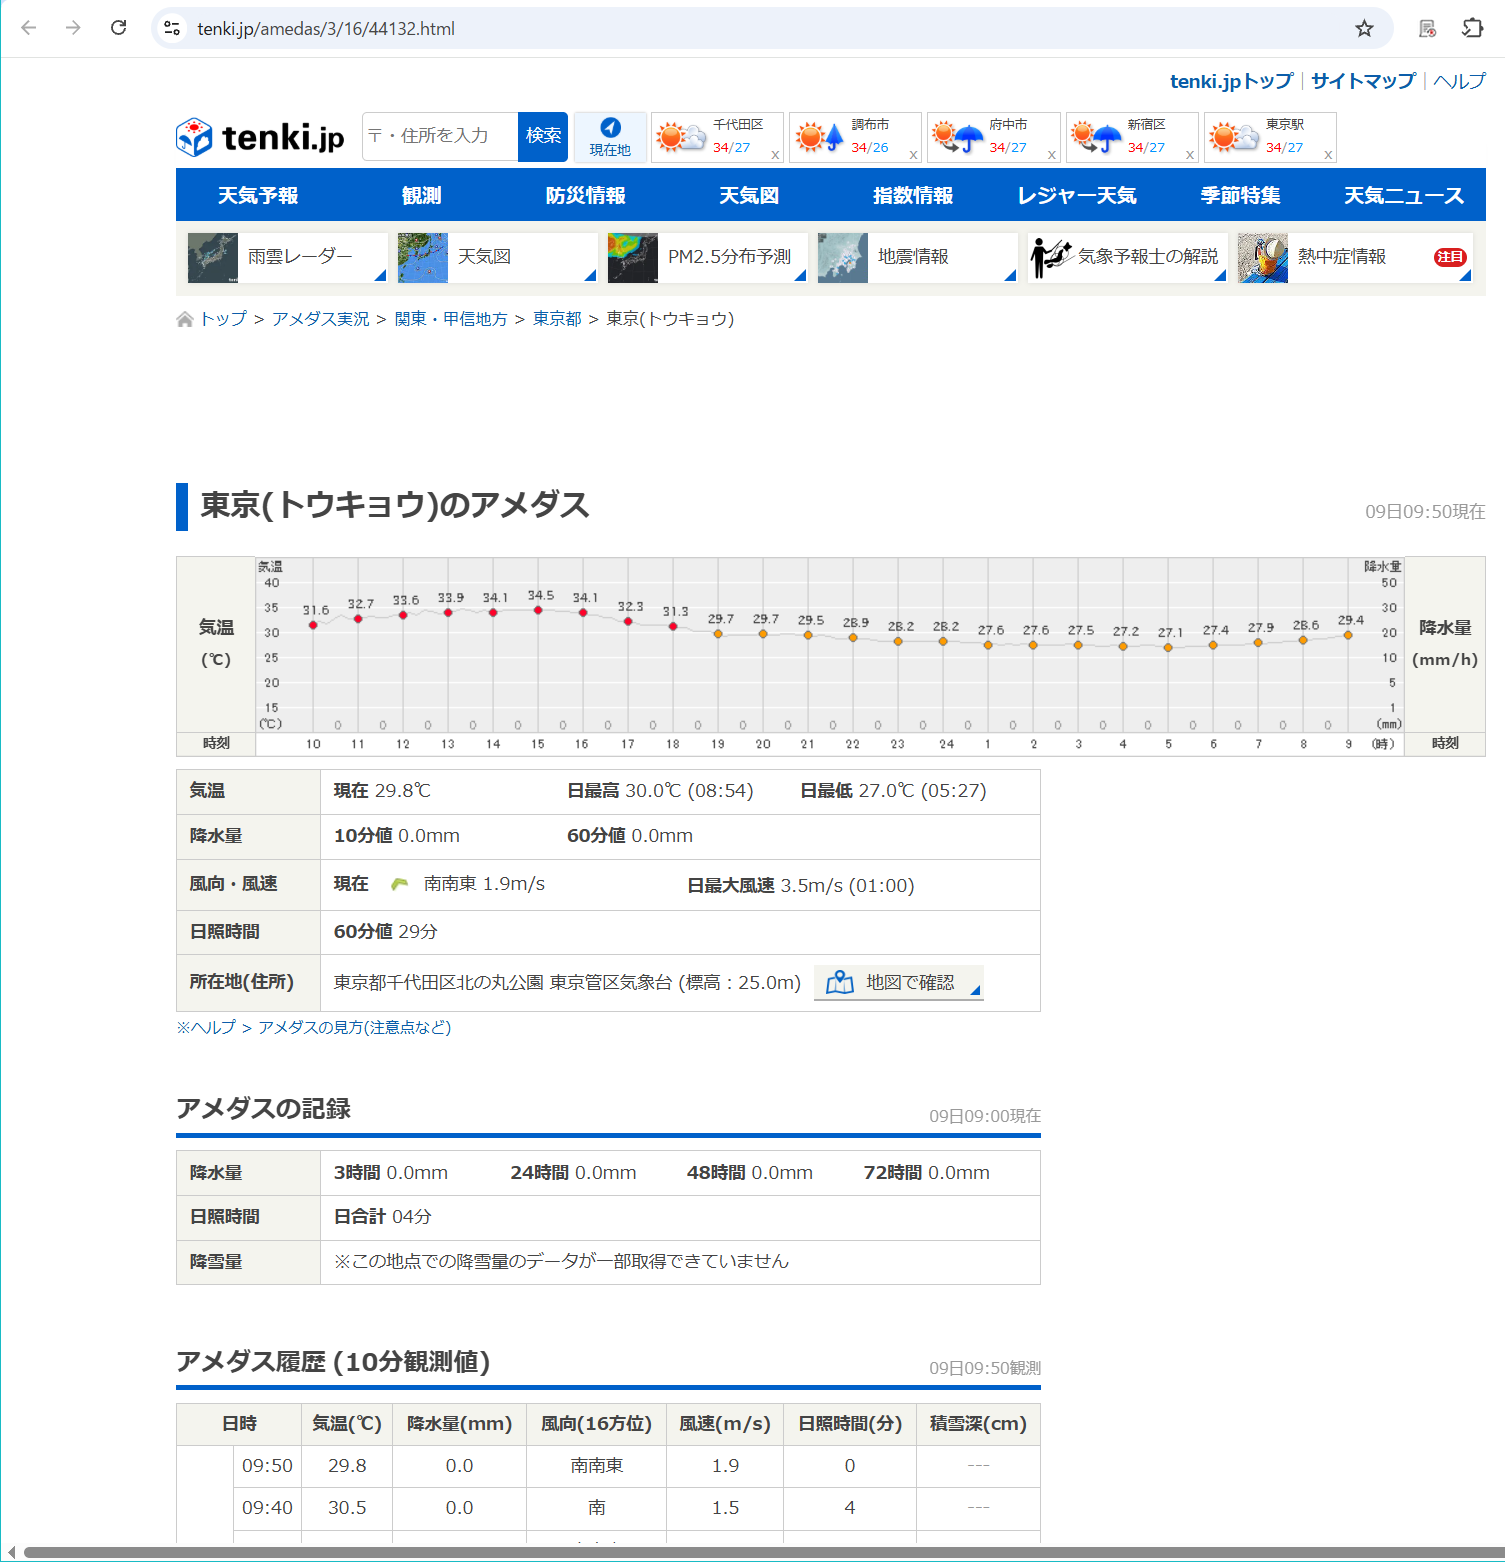Click the 地図で確認 map button
The width and height of the screenshot is (1505, 1562).
898,983
